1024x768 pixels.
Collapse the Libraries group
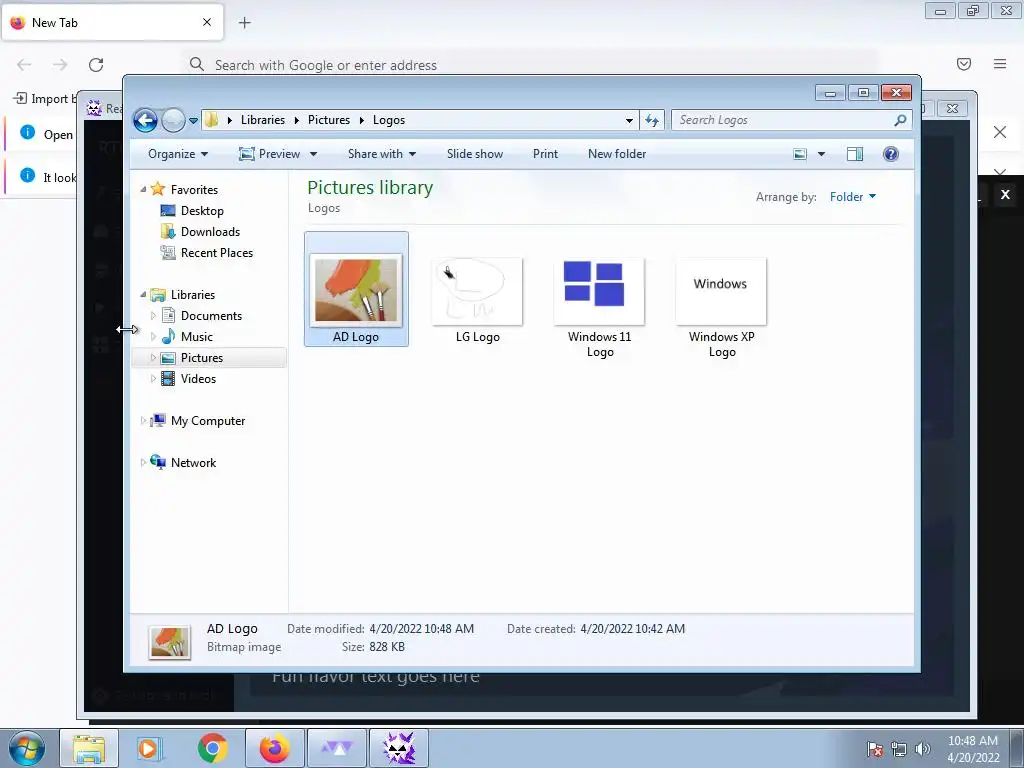(x=143, y=295)
